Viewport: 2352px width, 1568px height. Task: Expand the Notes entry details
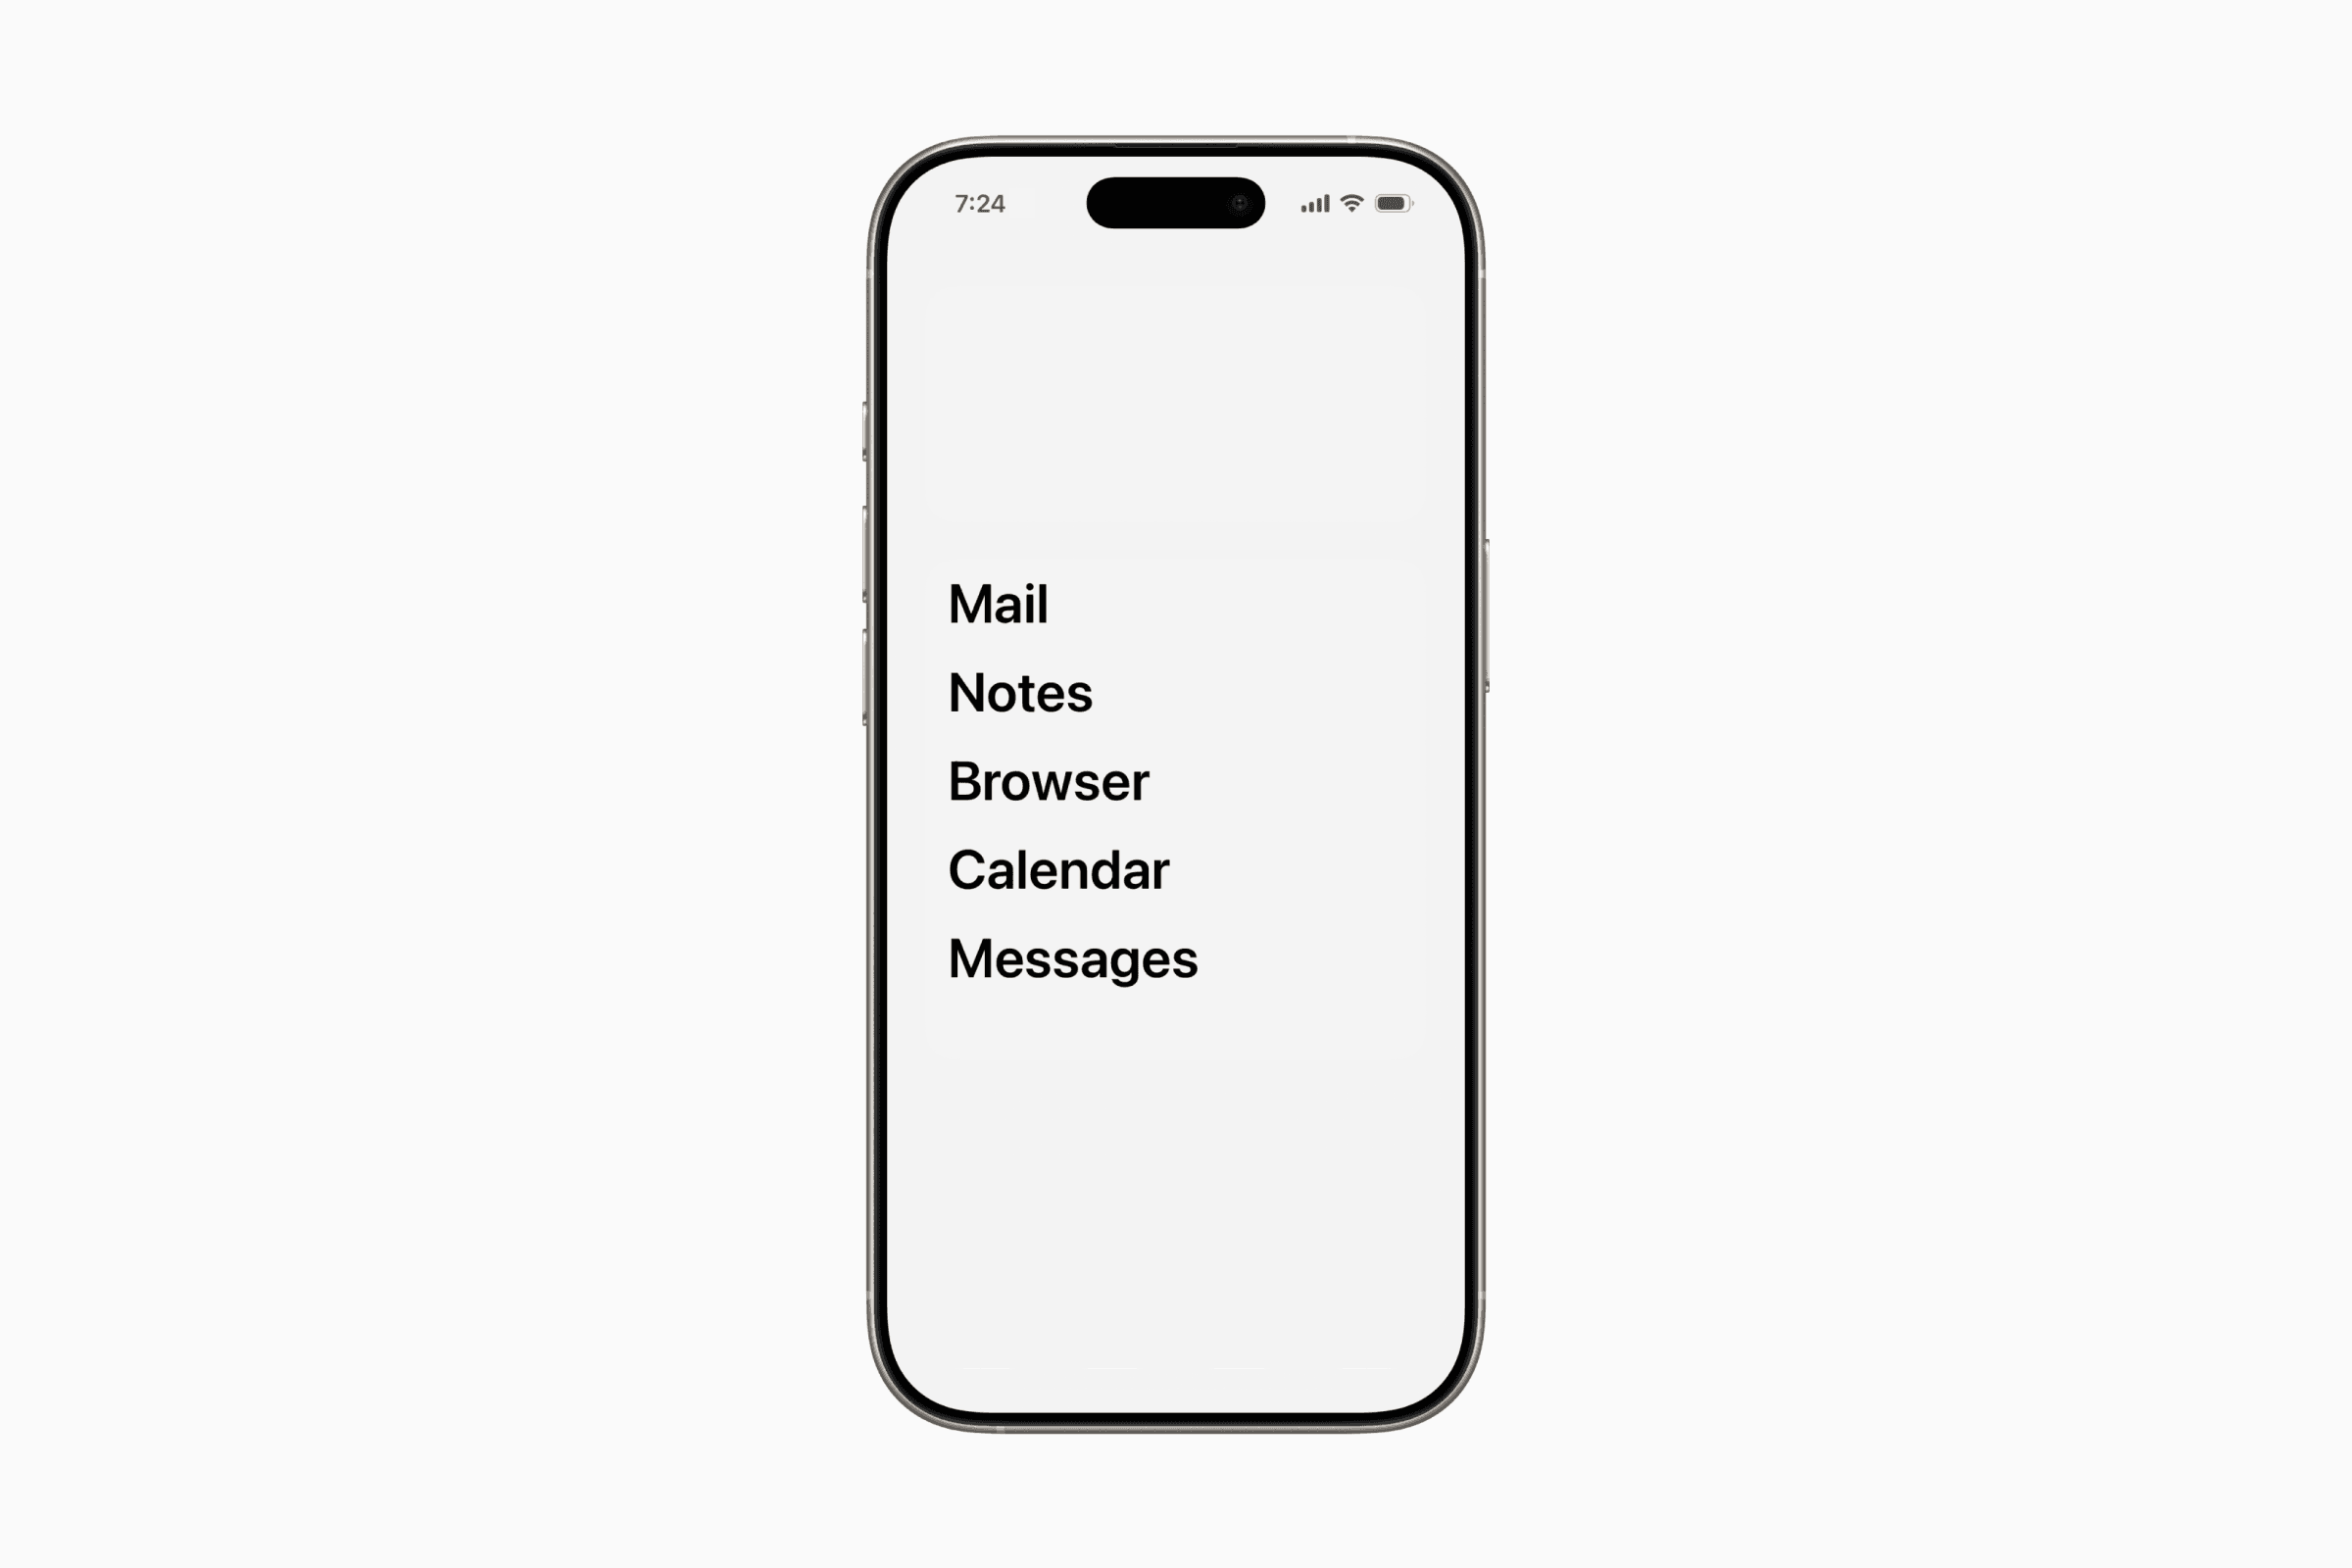1020,691
